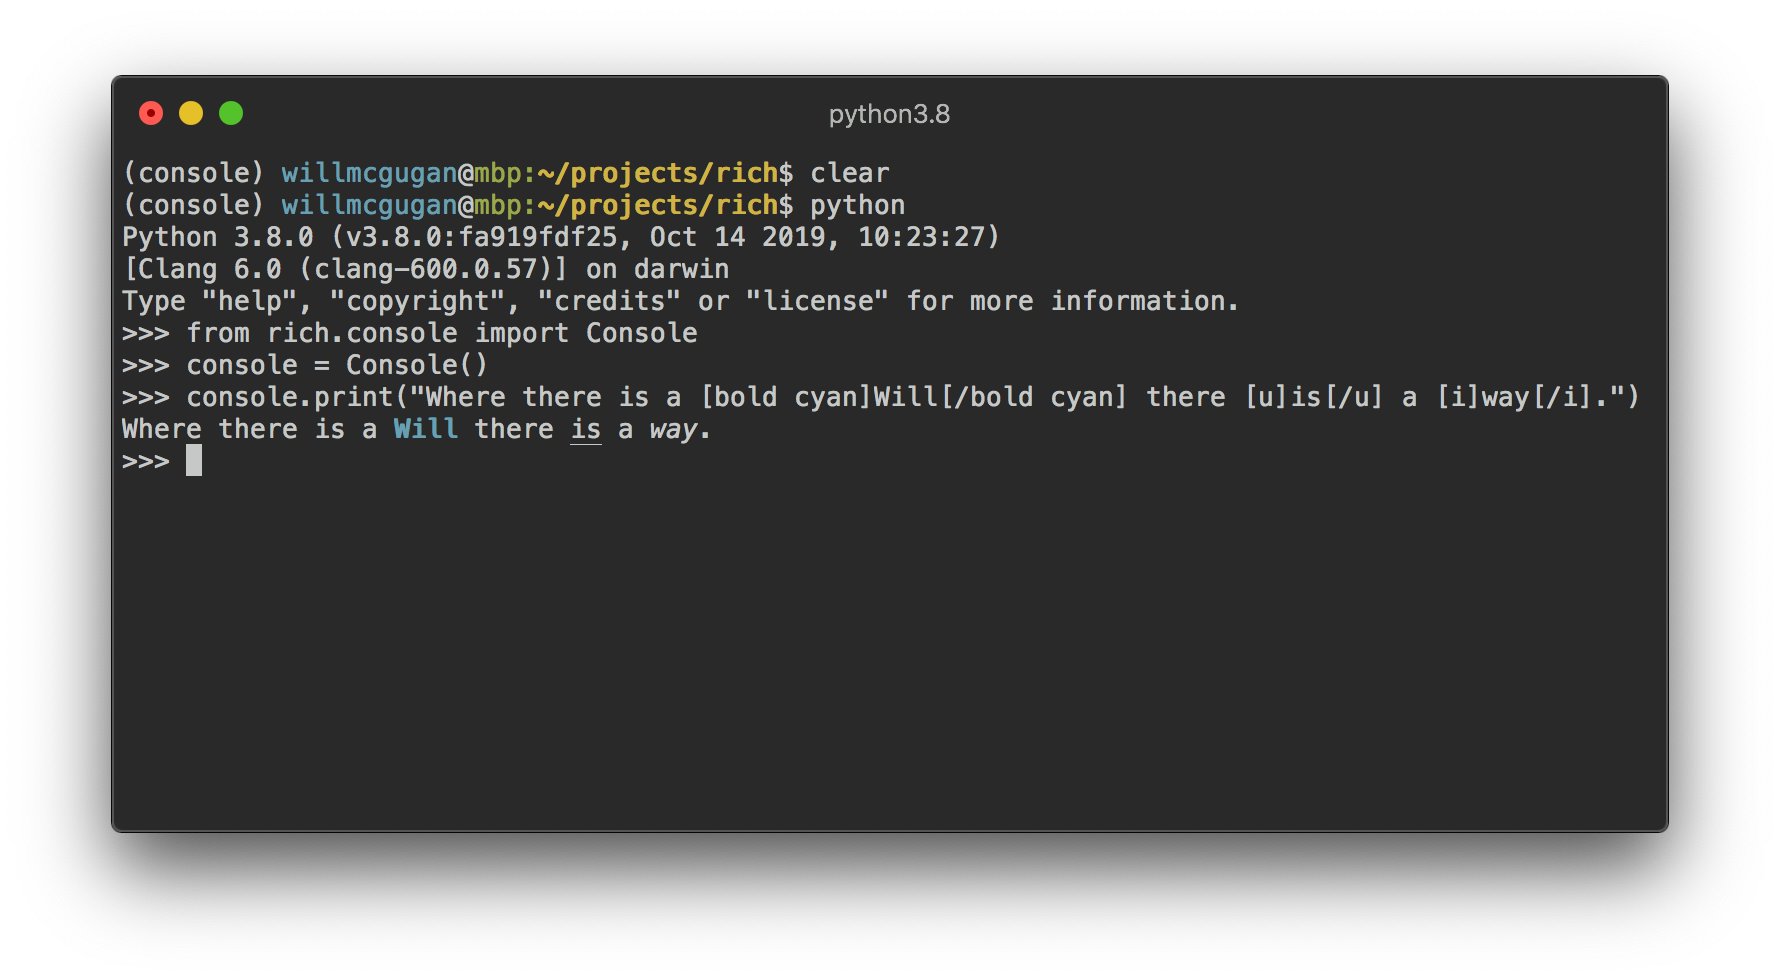Click the red close traffic light button
Image resolution: width=1780 pixels, height=980 pixels.
click(x=151, y=113)
